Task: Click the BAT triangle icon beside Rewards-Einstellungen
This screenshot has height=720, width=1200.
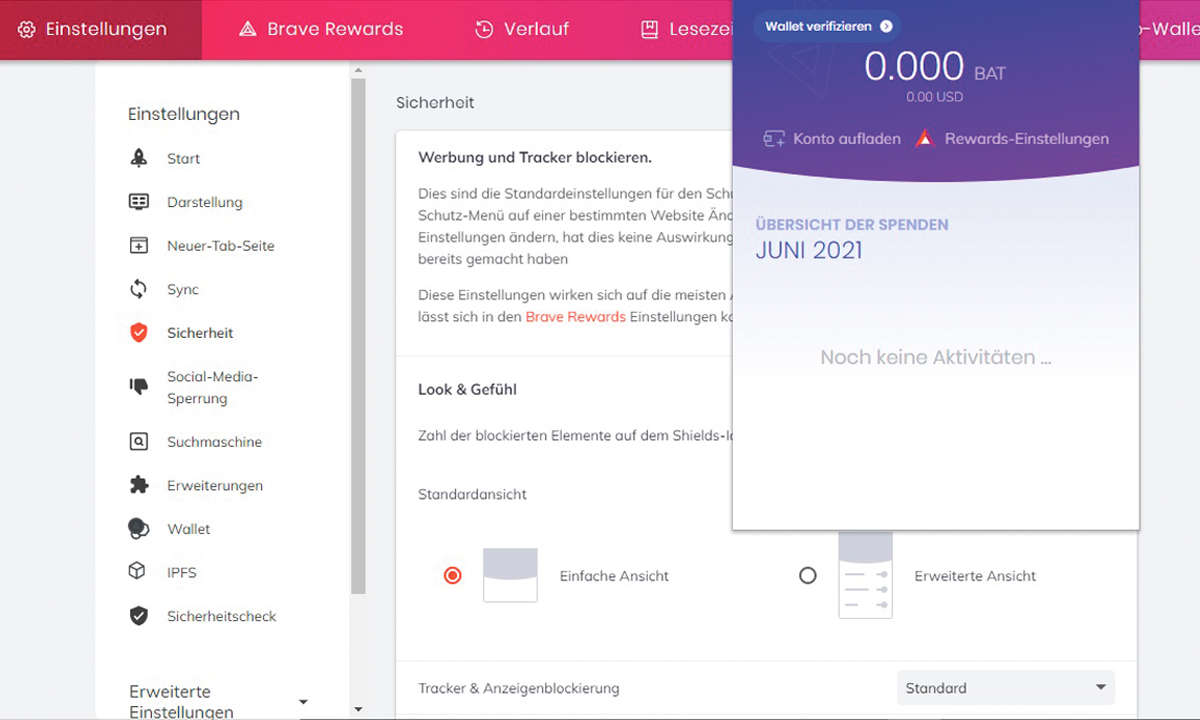Action: coord(925,139)
